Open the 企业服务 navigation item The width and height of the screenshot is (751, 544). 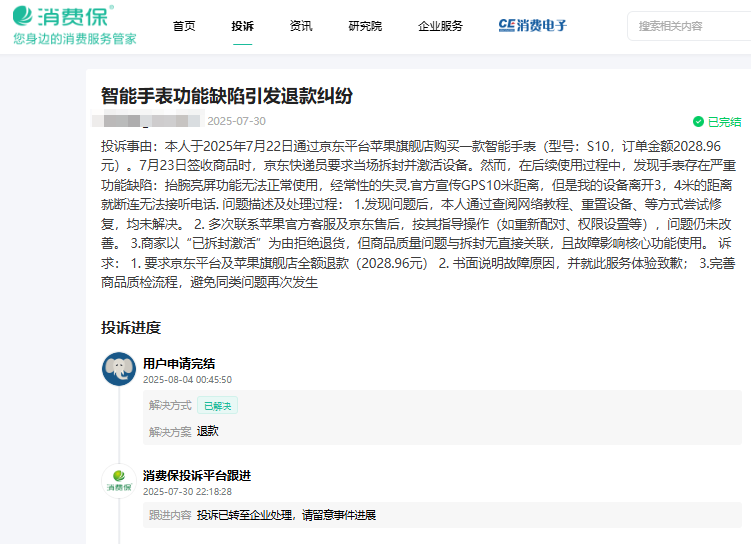coord(440,26)
